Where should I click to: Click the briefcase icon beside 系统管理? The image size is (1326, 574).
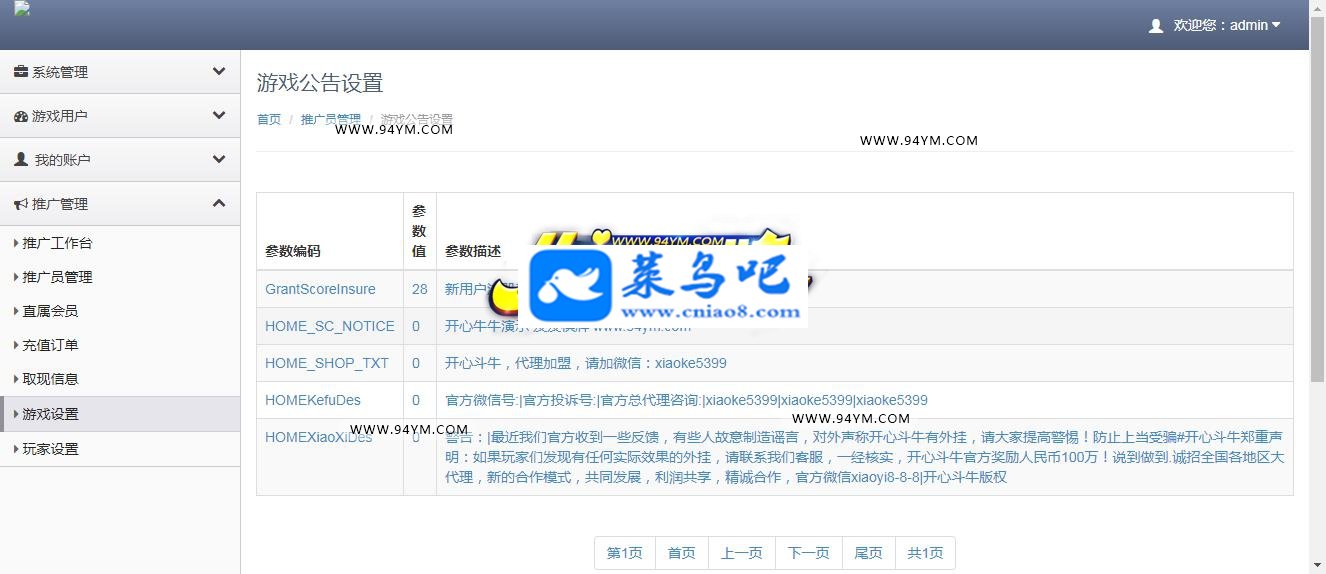(x=20, y=72)
